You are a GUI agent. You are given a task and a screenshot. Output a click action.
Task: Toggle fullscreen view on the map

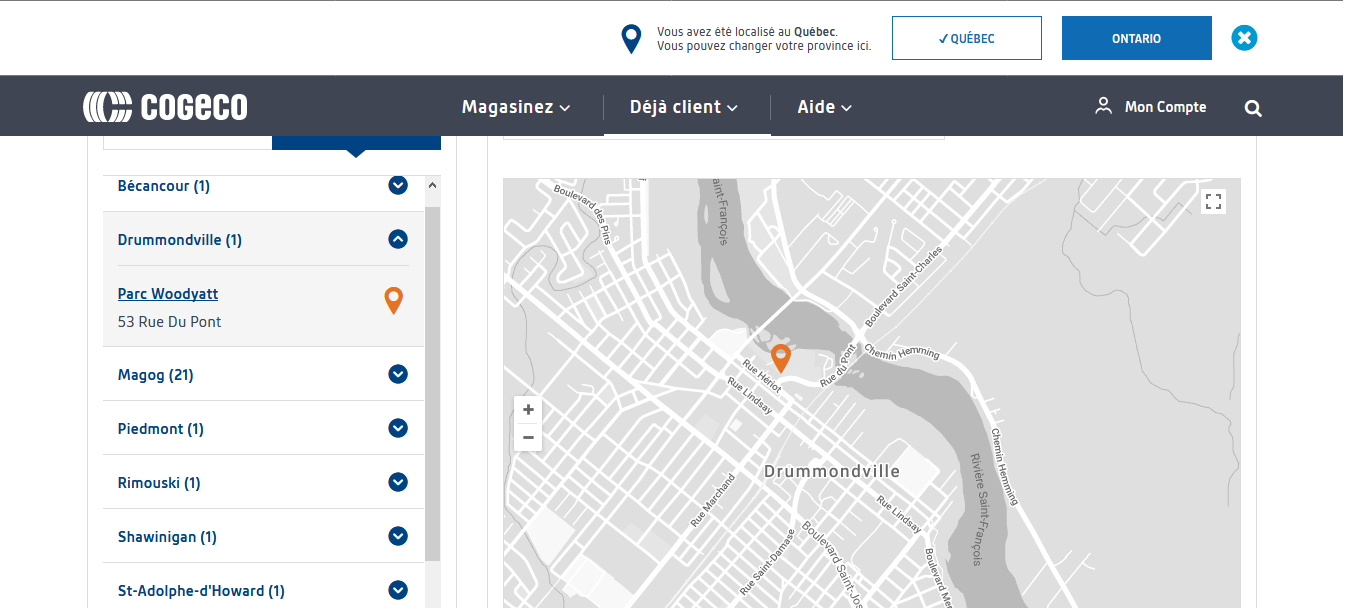click(1214, 202)
